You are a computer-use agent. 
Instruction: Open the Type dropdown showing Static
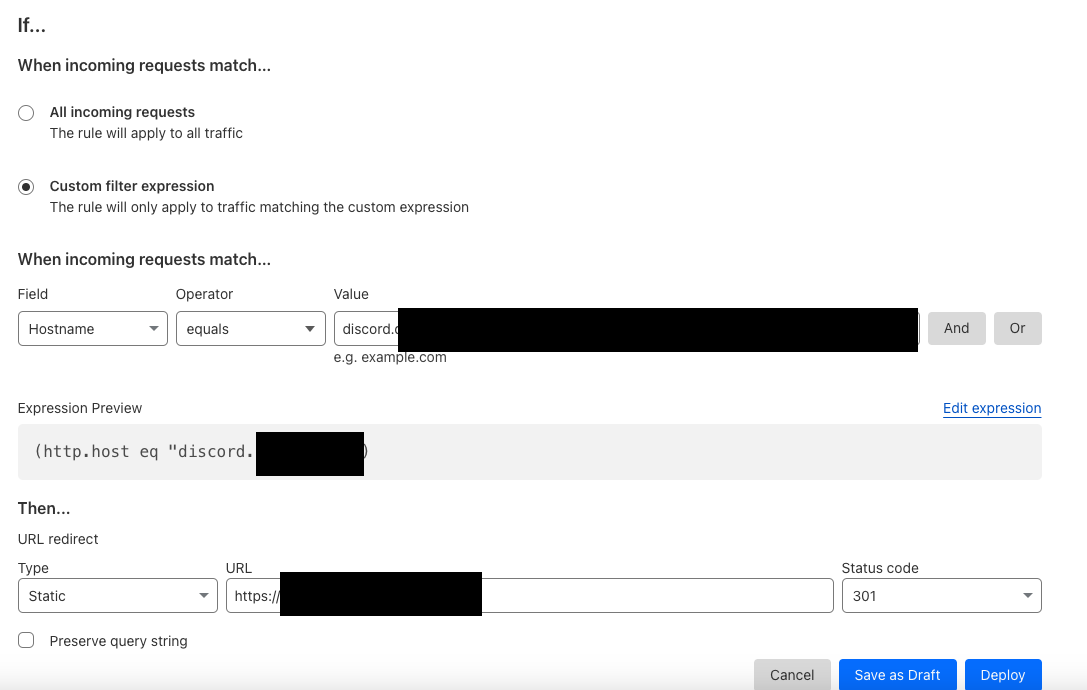point(118,596)
